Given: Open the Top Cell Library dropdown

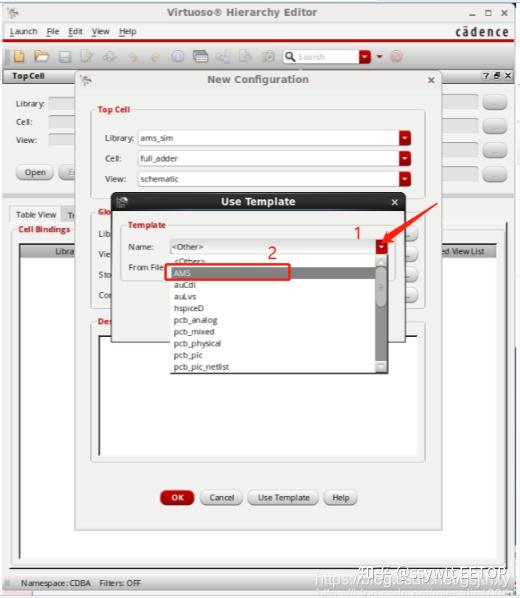Looking at the screenshot, I should (x=405, y=138).
